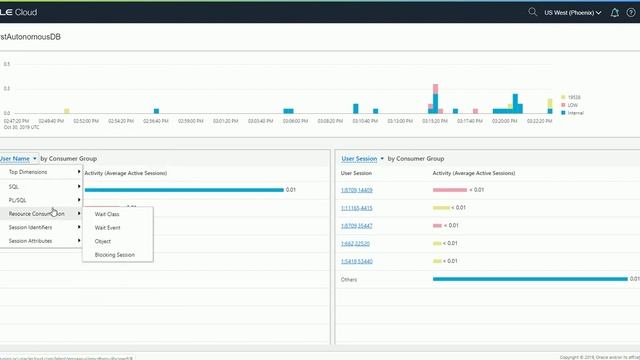Select the Resource Consumption menu entry
Screen dimensions: 640x360
41,213
